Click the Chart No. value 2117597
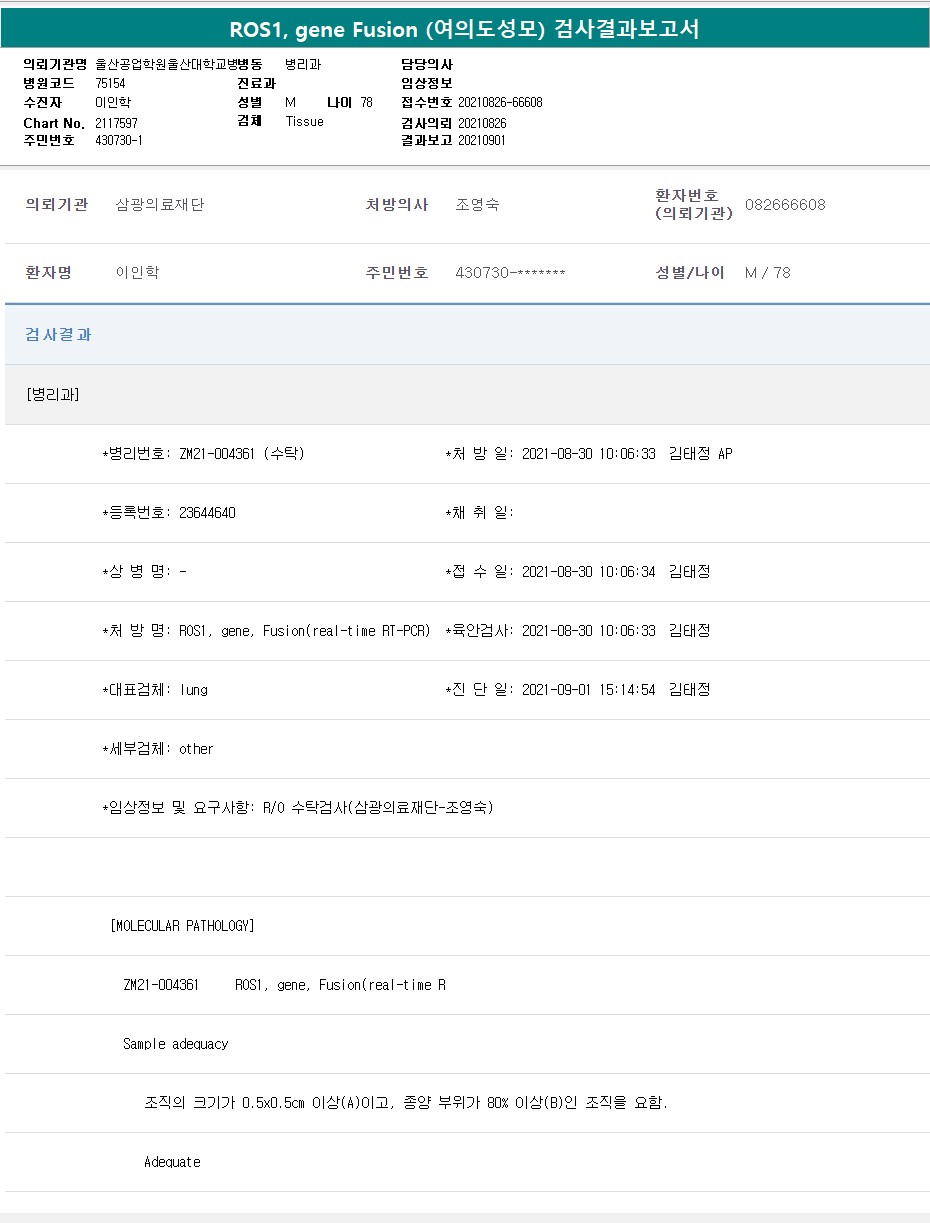930x1223 pixels. pos(116,122)
